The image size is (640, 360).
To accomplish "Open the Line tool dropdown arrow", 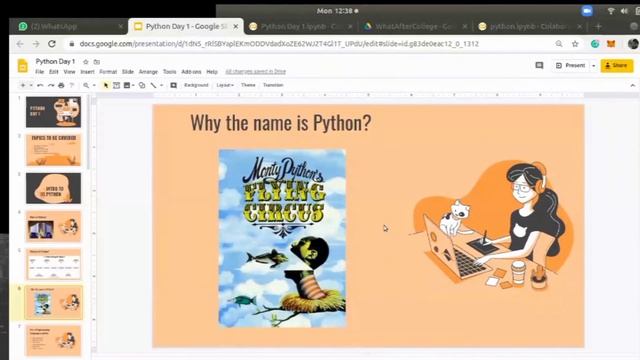I will click(x=162, y=85).
